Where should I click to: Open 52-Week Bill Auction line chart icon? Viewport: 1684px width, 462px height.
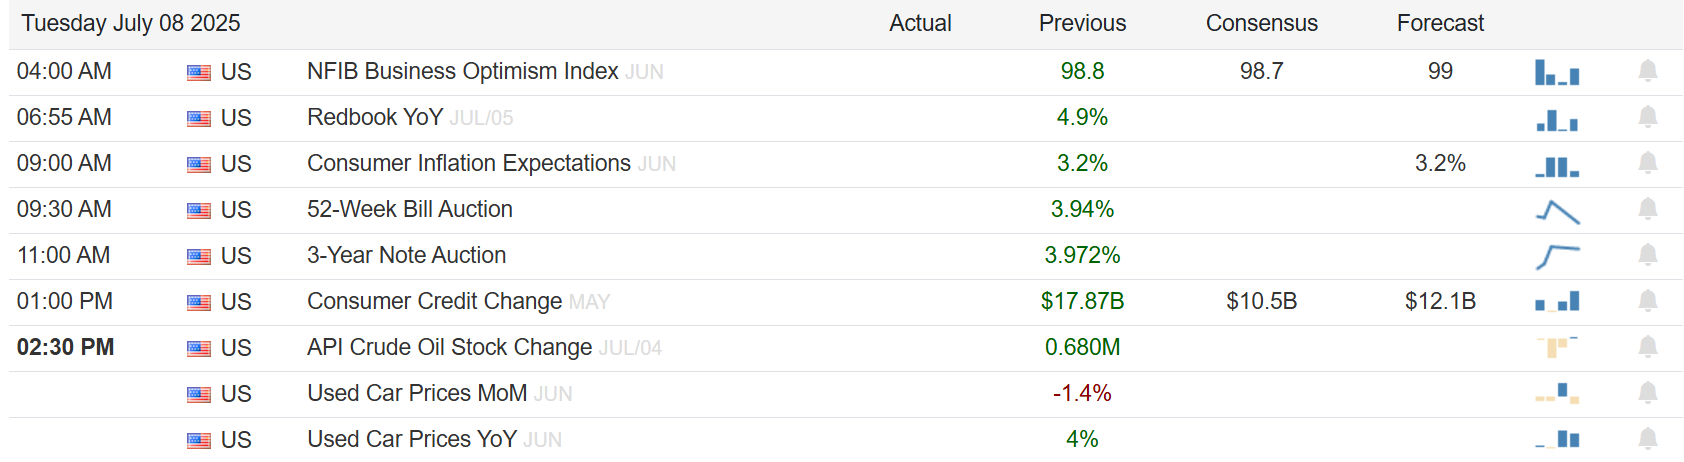tap(1557, 210)
